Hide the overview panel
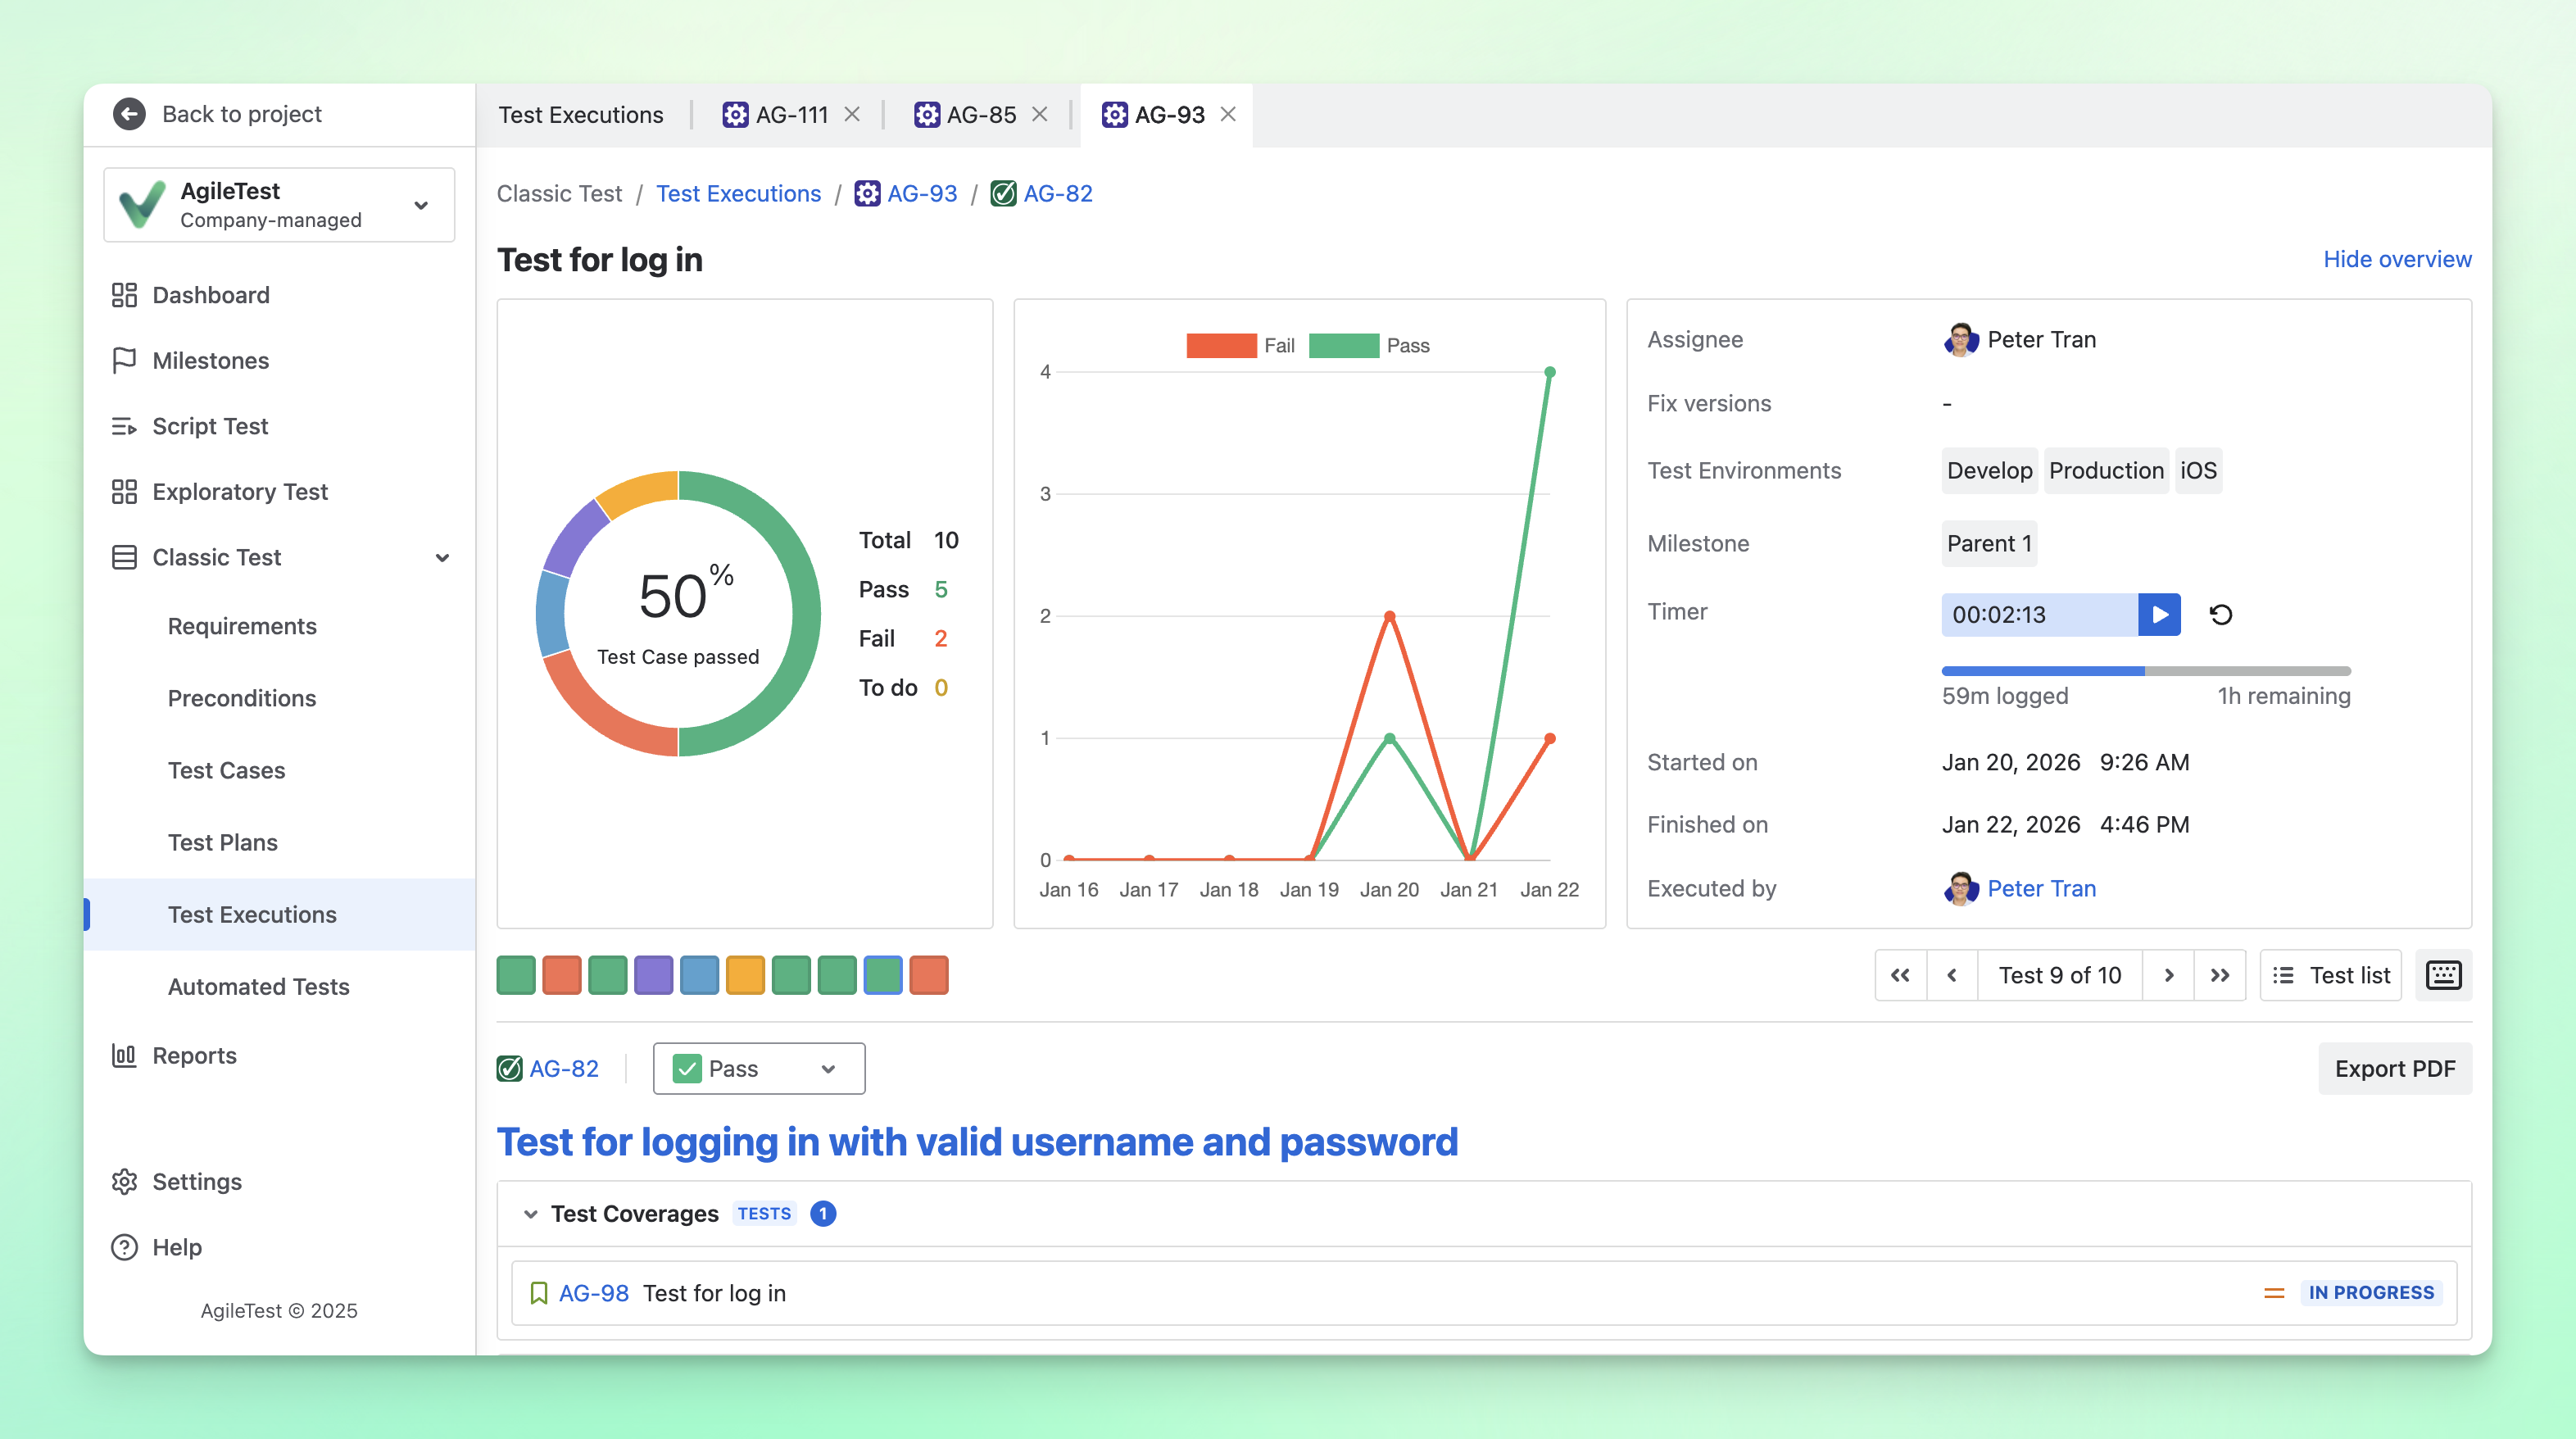Screen dimensions: 2576x1439 point(2396,259)
